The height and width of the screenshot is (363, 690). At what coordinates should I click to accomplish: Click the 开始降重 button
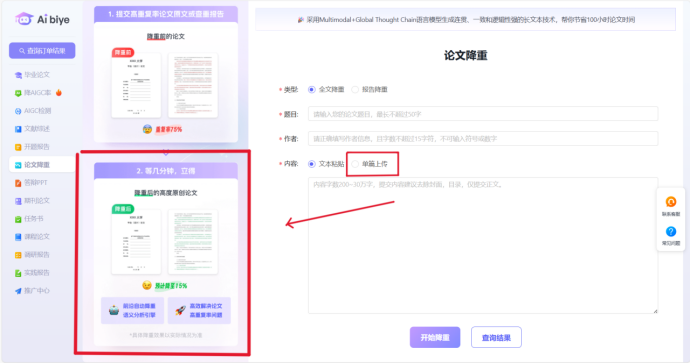coord(435,337)
